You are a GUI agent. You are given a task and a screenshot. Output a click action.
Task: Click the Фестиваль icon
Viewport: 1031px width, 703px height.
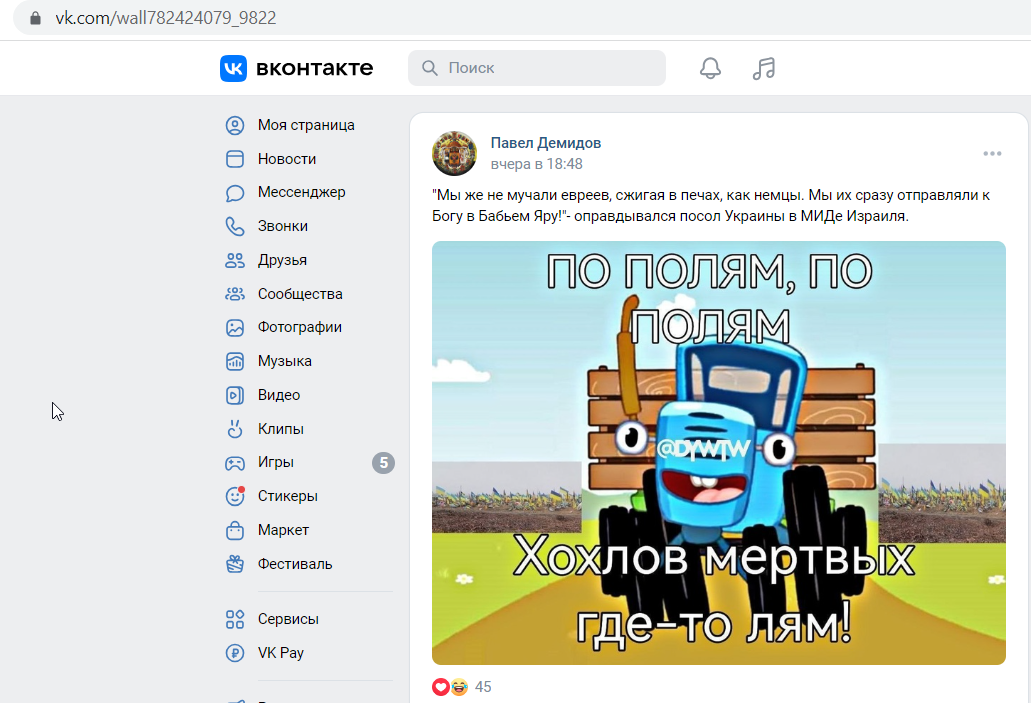pos(235,564)
